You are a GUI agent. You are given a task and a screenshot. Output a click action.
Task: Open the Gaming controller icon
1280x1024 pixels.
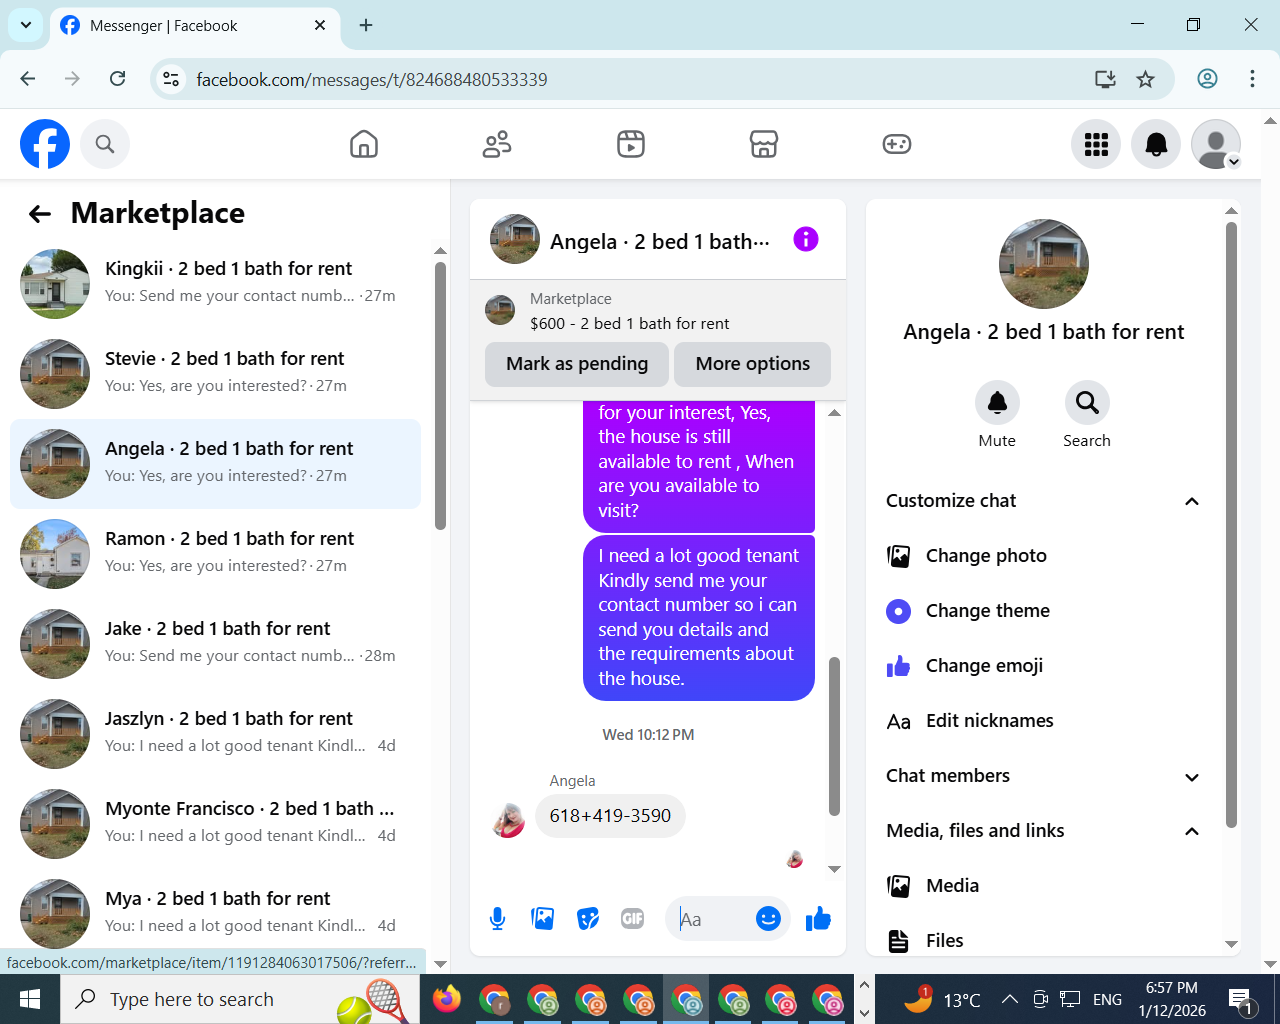tap(897, 144)
